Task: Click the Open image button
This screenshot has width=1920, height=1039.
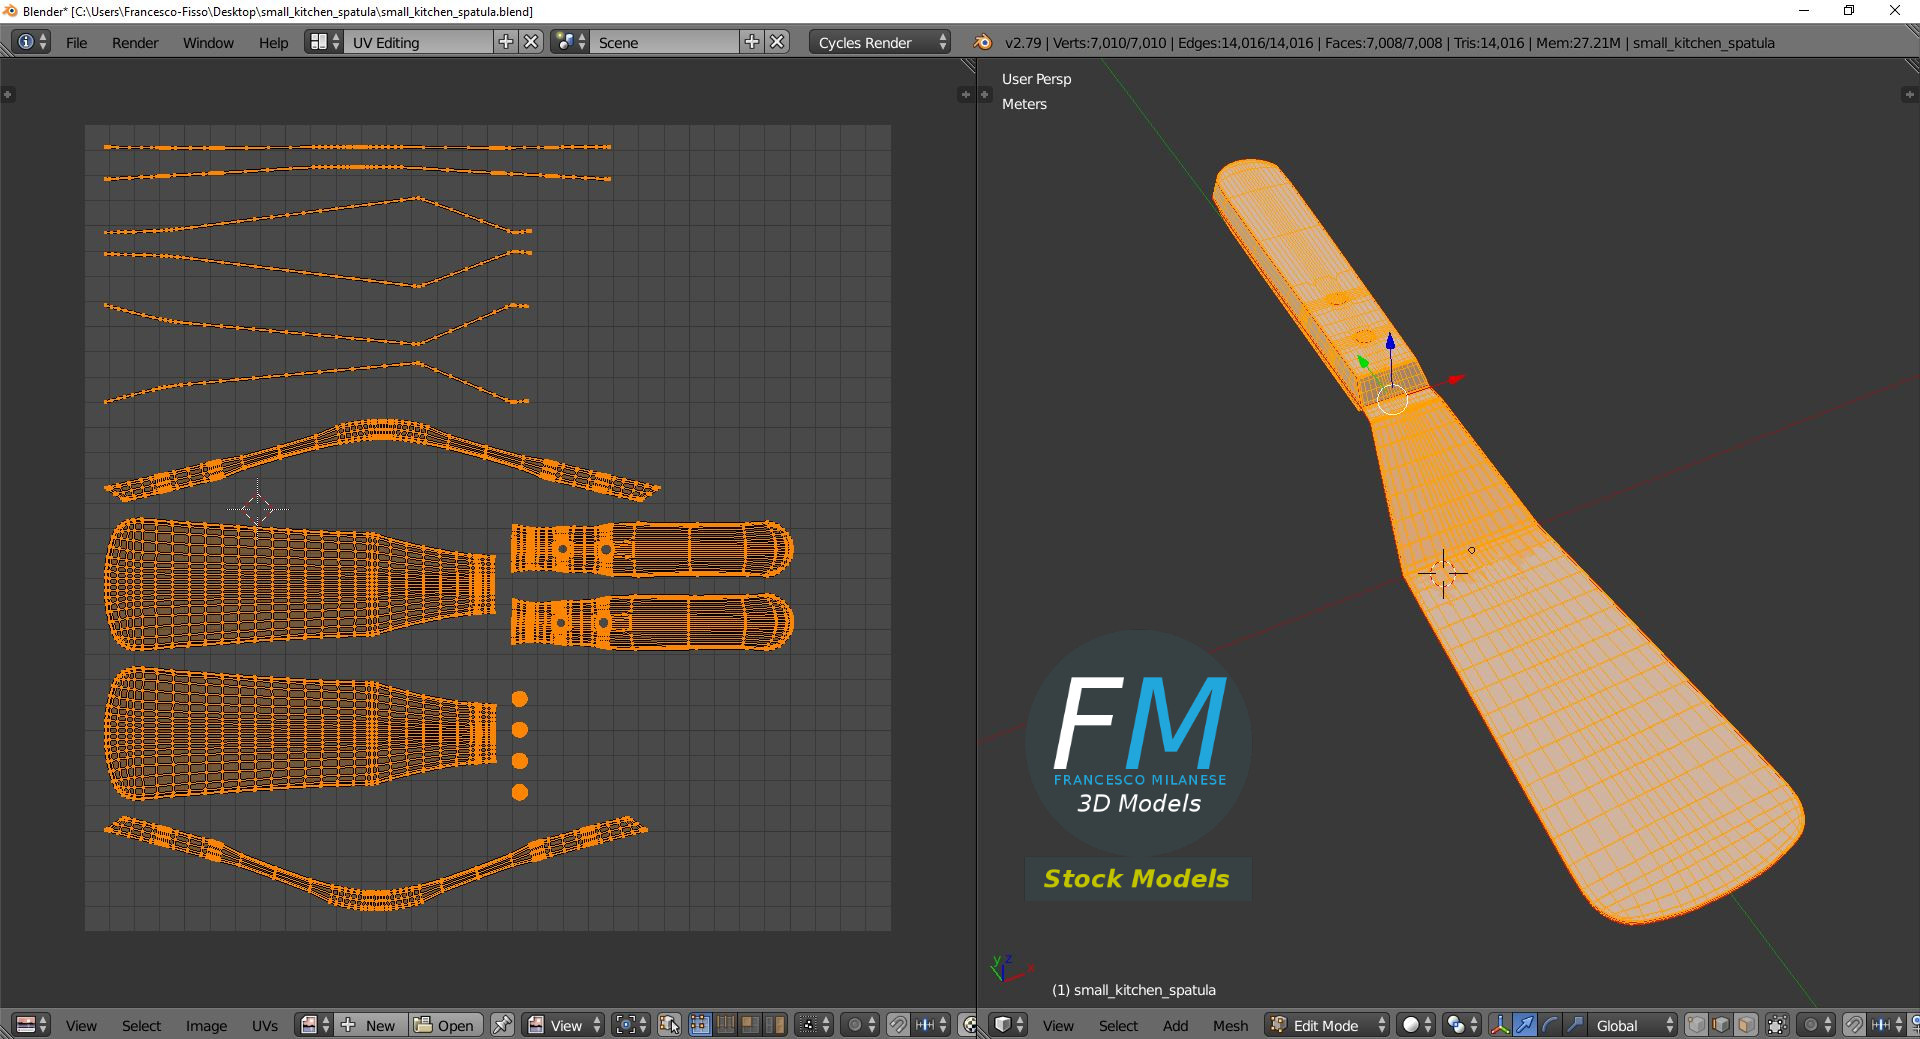Action: [445, 1025]
